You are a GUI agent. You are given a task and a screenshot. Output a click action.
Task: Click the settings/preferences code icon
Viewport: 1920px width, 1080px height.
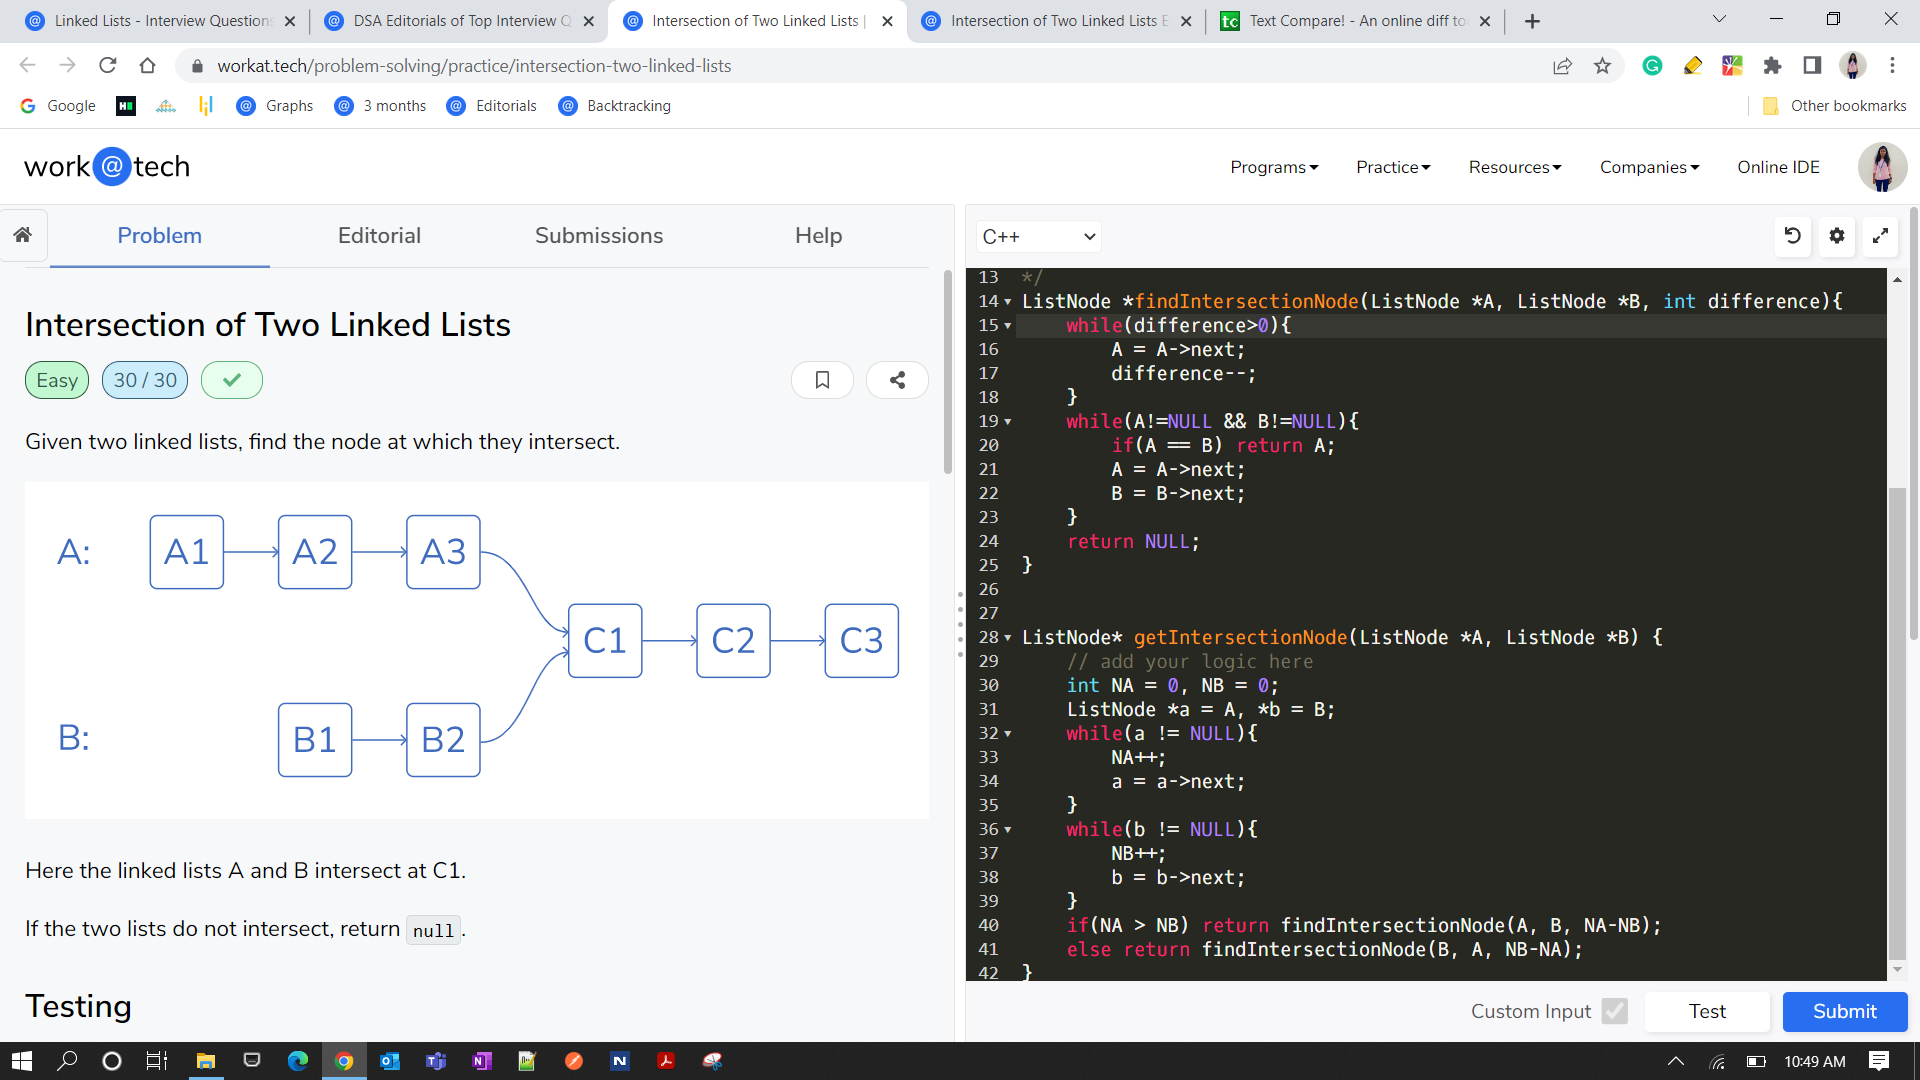pyautogui.click(x=1837, y=235)
